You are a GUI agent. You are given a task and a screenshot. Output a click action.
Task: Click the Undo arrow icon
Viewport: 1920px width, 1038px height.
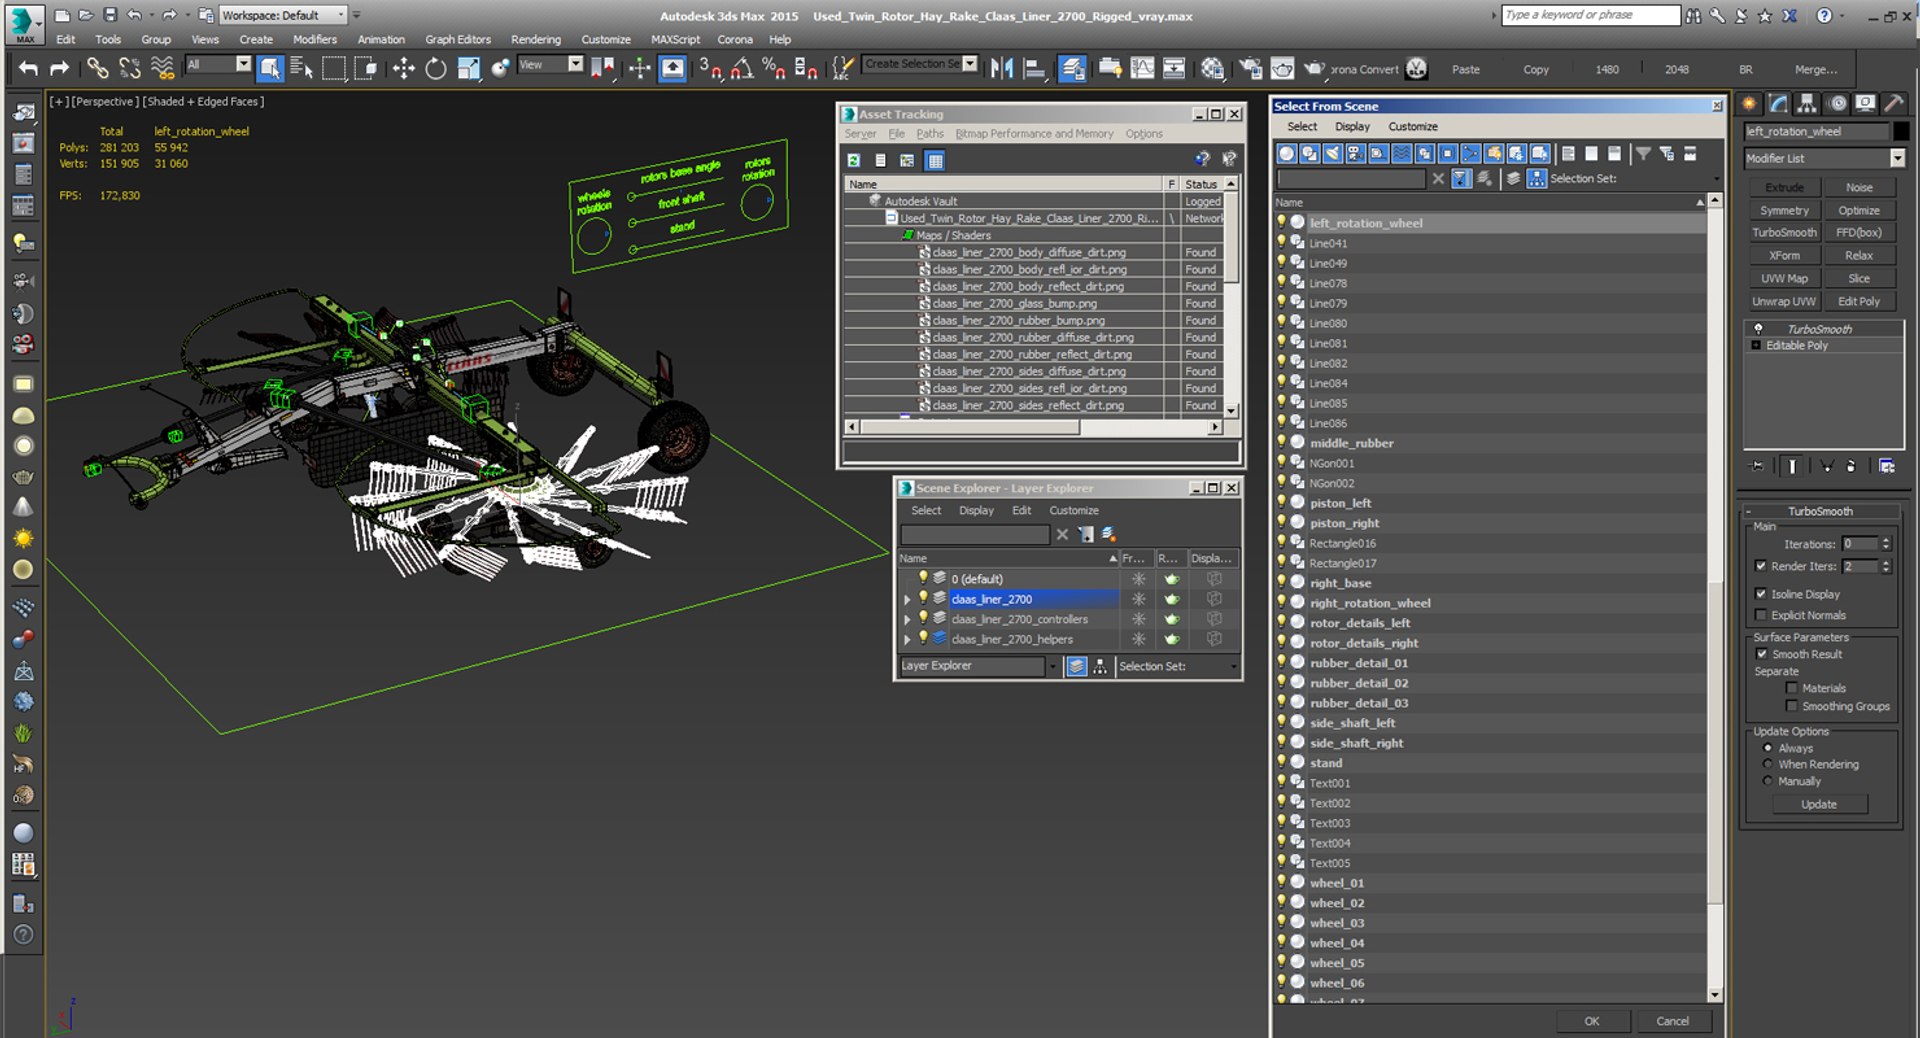[29, 68]
